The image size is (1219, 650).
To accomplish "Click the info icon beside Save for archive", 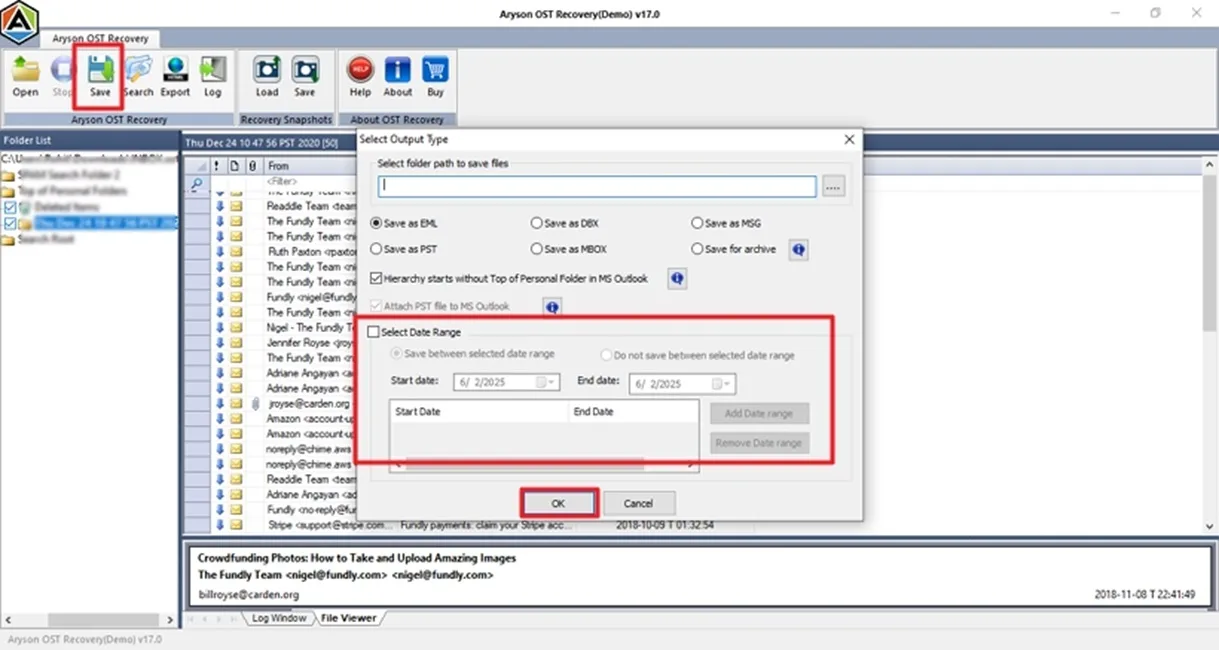I will [x=798, y=249].
